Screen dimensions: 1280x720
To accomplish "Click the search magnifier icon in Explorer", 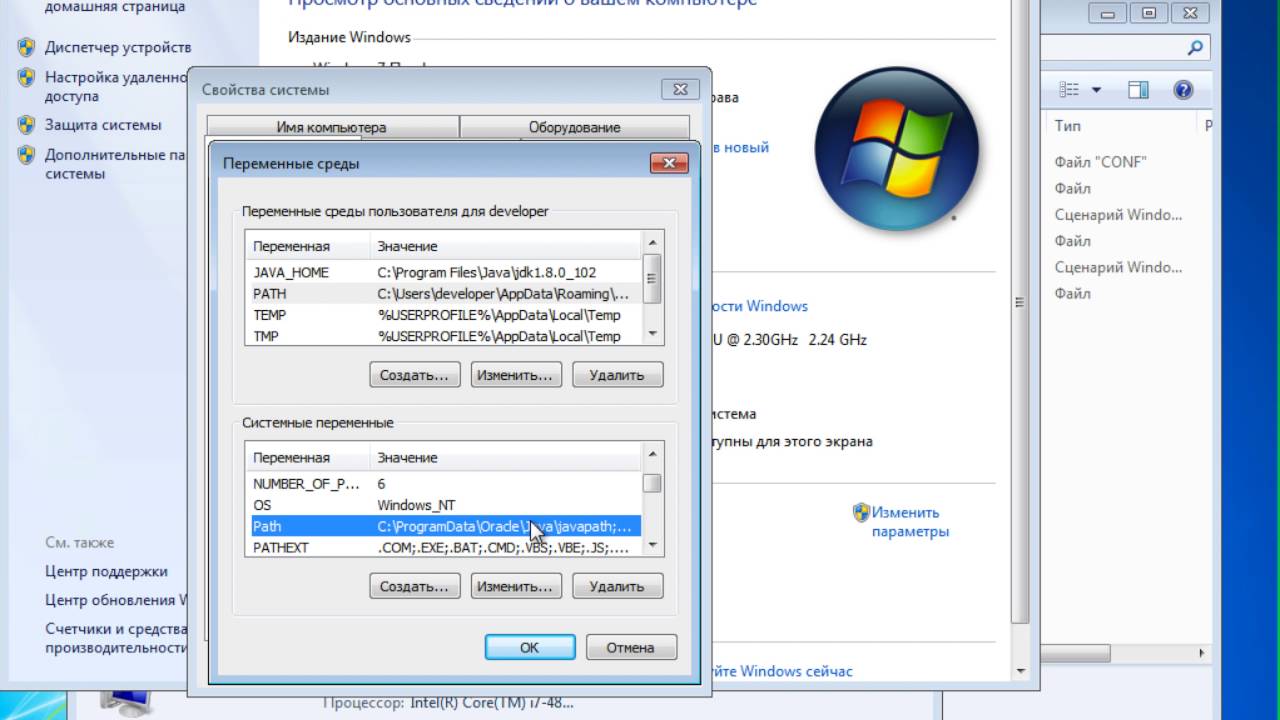I will tap(1195, 47).
